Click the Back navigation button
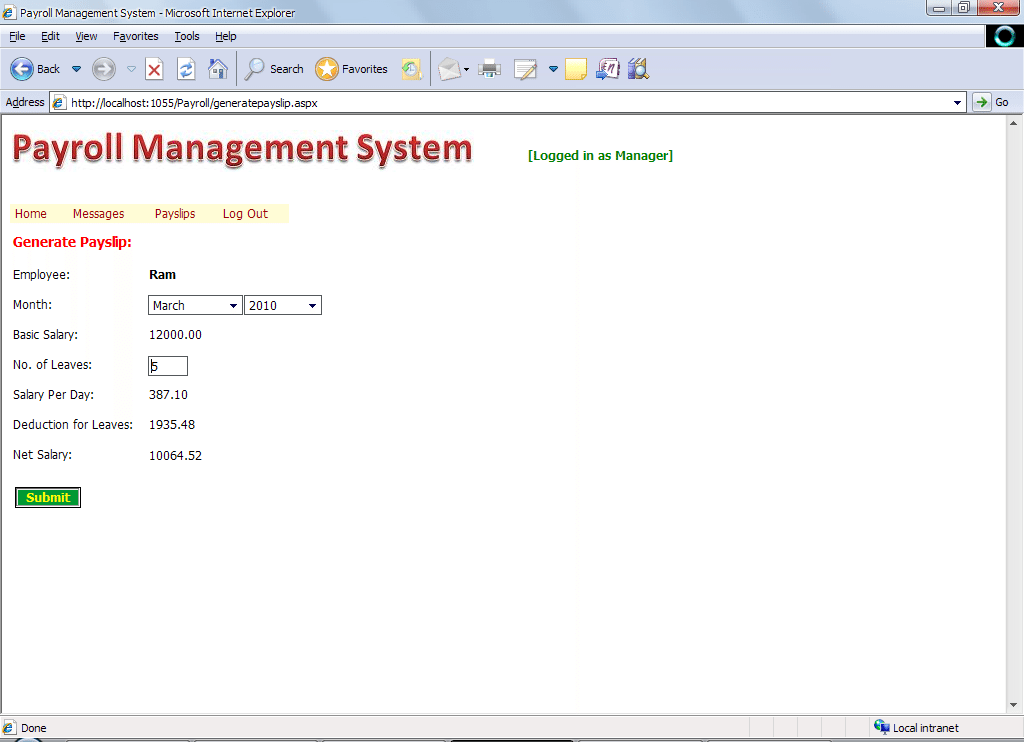Image resolution: width=1024 pixels, height=742 pixels. (x=35, y=69)
